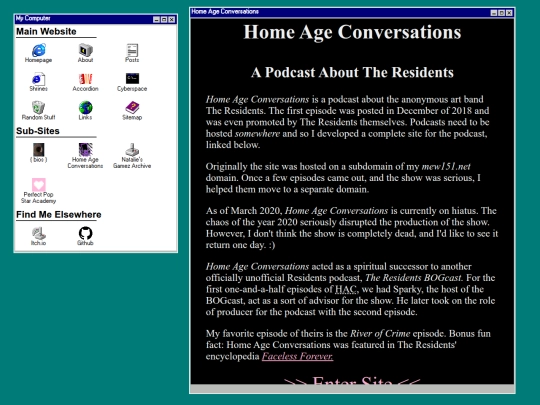
Task: Click the 'Find Me Elsewhere' heading
Action: coord(59,215)
